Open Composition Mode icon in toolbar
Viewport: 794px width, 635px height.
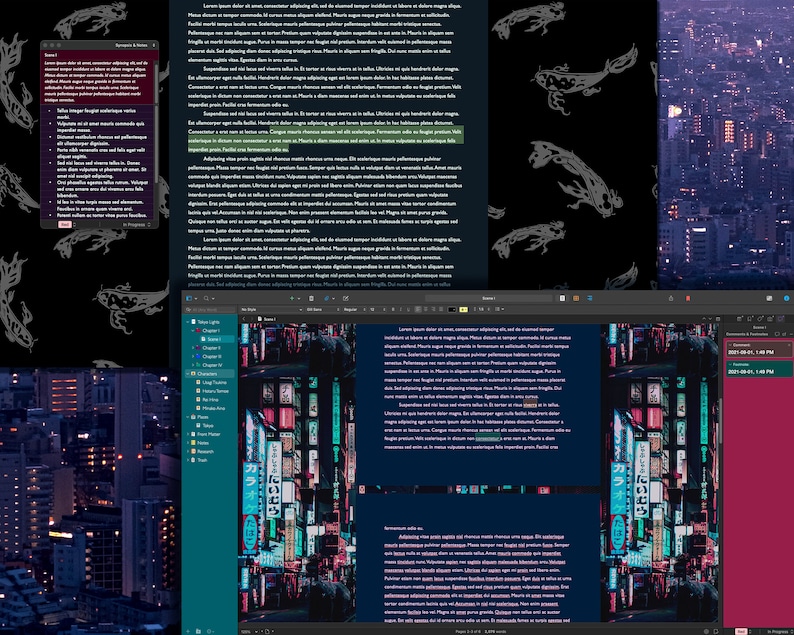769,298
